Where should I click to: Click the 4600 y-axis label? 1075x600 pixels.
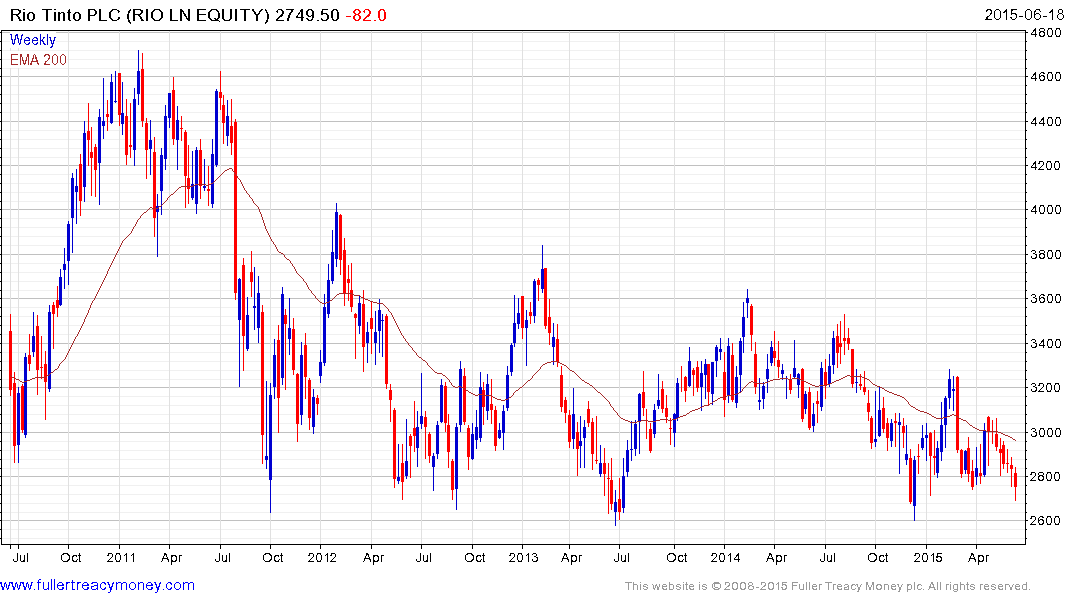click(1046, 77)
